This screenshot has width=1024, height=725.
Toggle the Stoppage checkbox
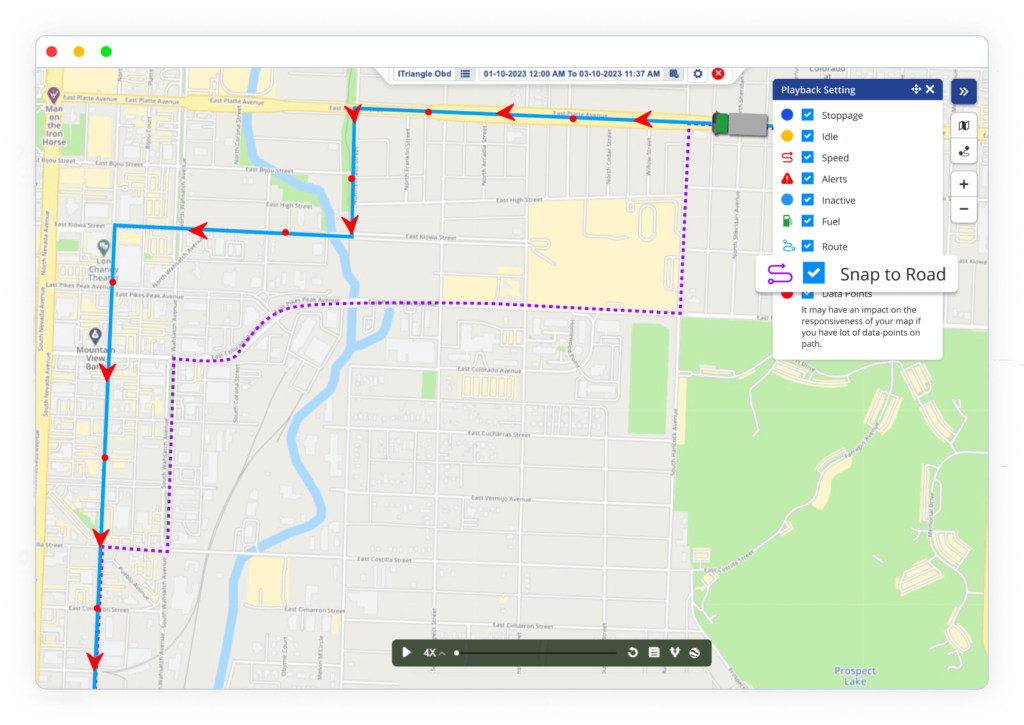pos(808,115)
